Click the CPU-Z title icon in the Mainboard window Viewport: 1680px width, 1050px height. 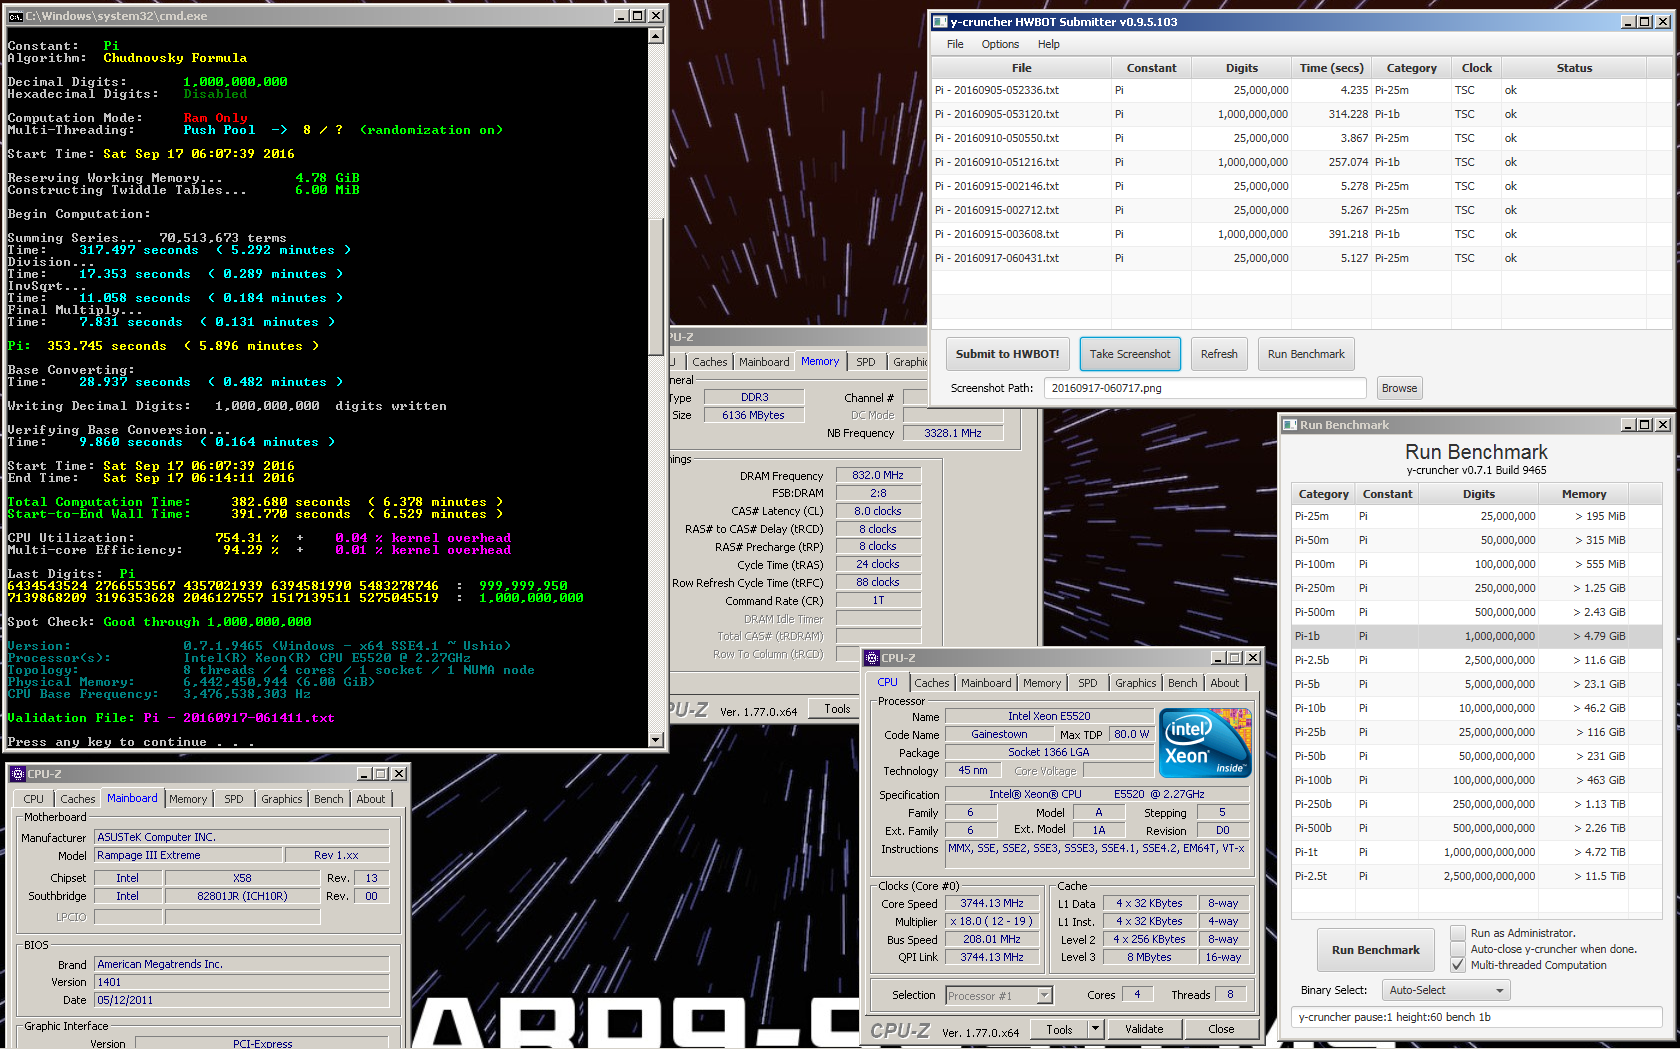click(17, 774)
